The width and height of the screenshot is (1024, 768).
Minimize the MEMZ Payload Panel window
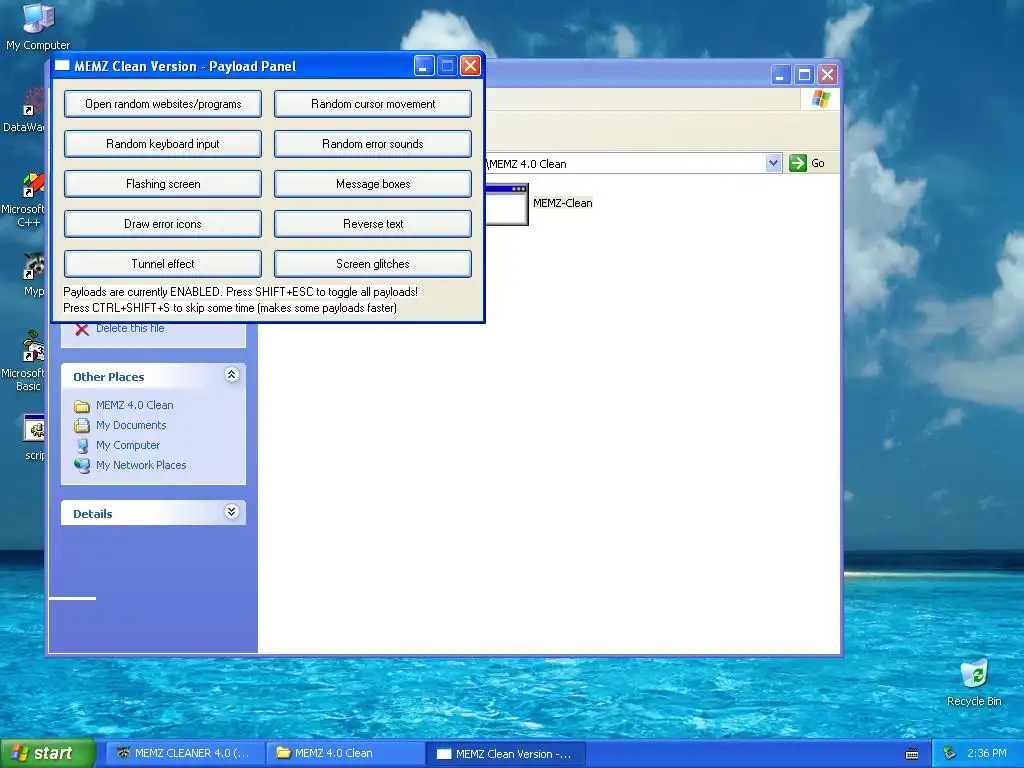point(424,65)
